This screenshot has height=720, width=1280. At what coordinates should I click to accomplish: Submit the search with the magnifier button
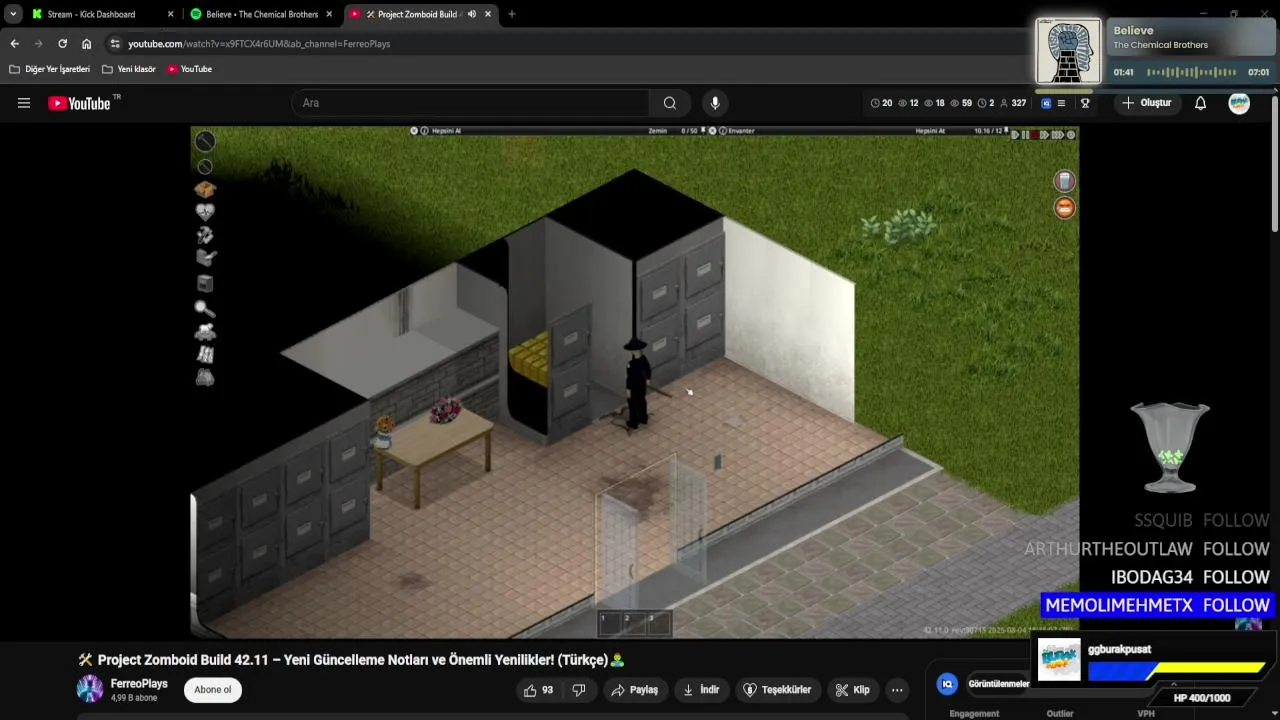coord(670,103)
